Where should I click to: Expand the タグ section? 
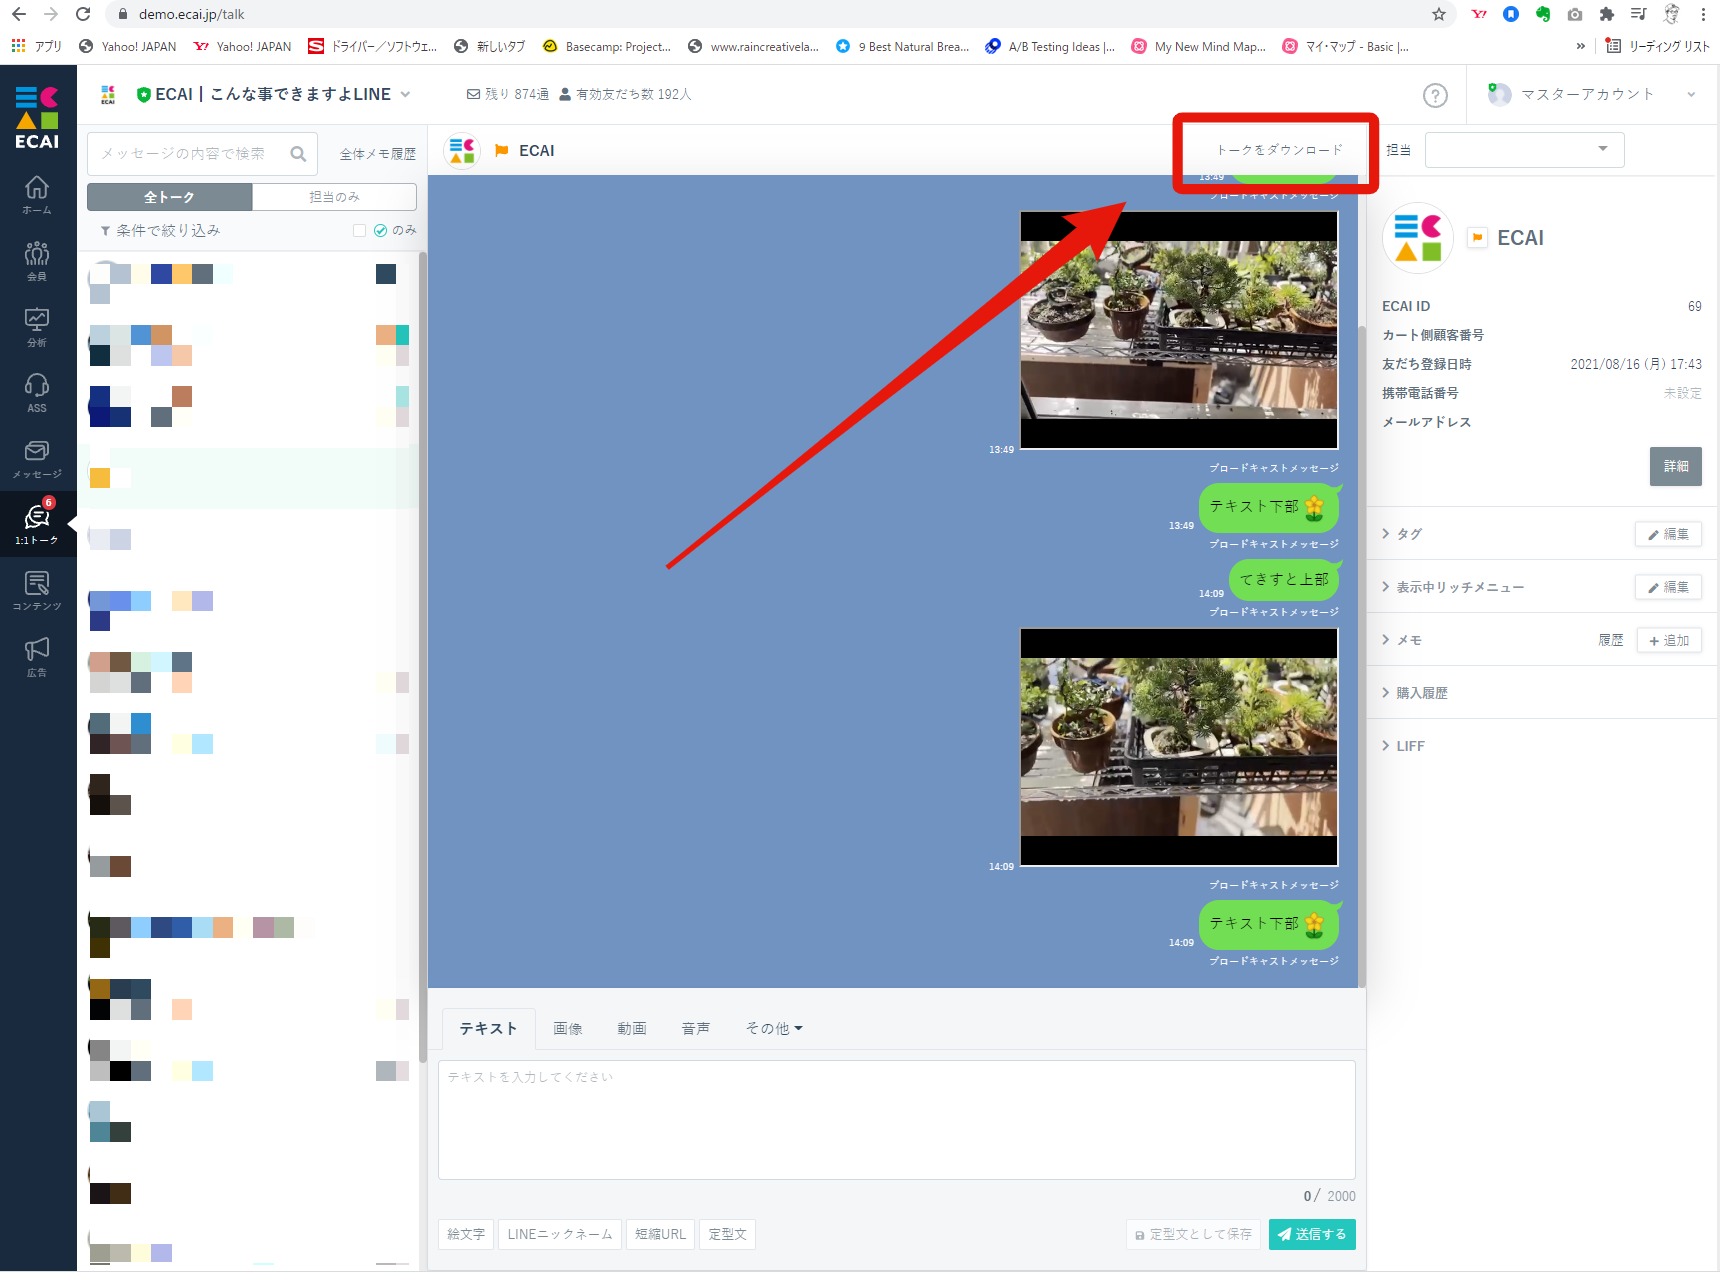1409,534
